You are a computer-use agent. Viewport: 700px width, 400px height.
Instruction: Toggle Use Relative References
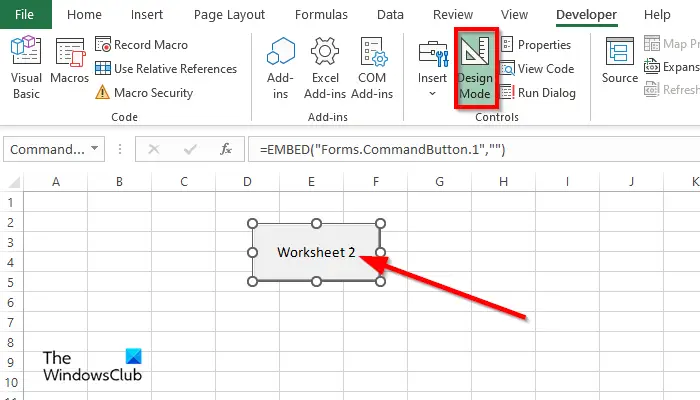pyautogui.click(x=166, y=69)
